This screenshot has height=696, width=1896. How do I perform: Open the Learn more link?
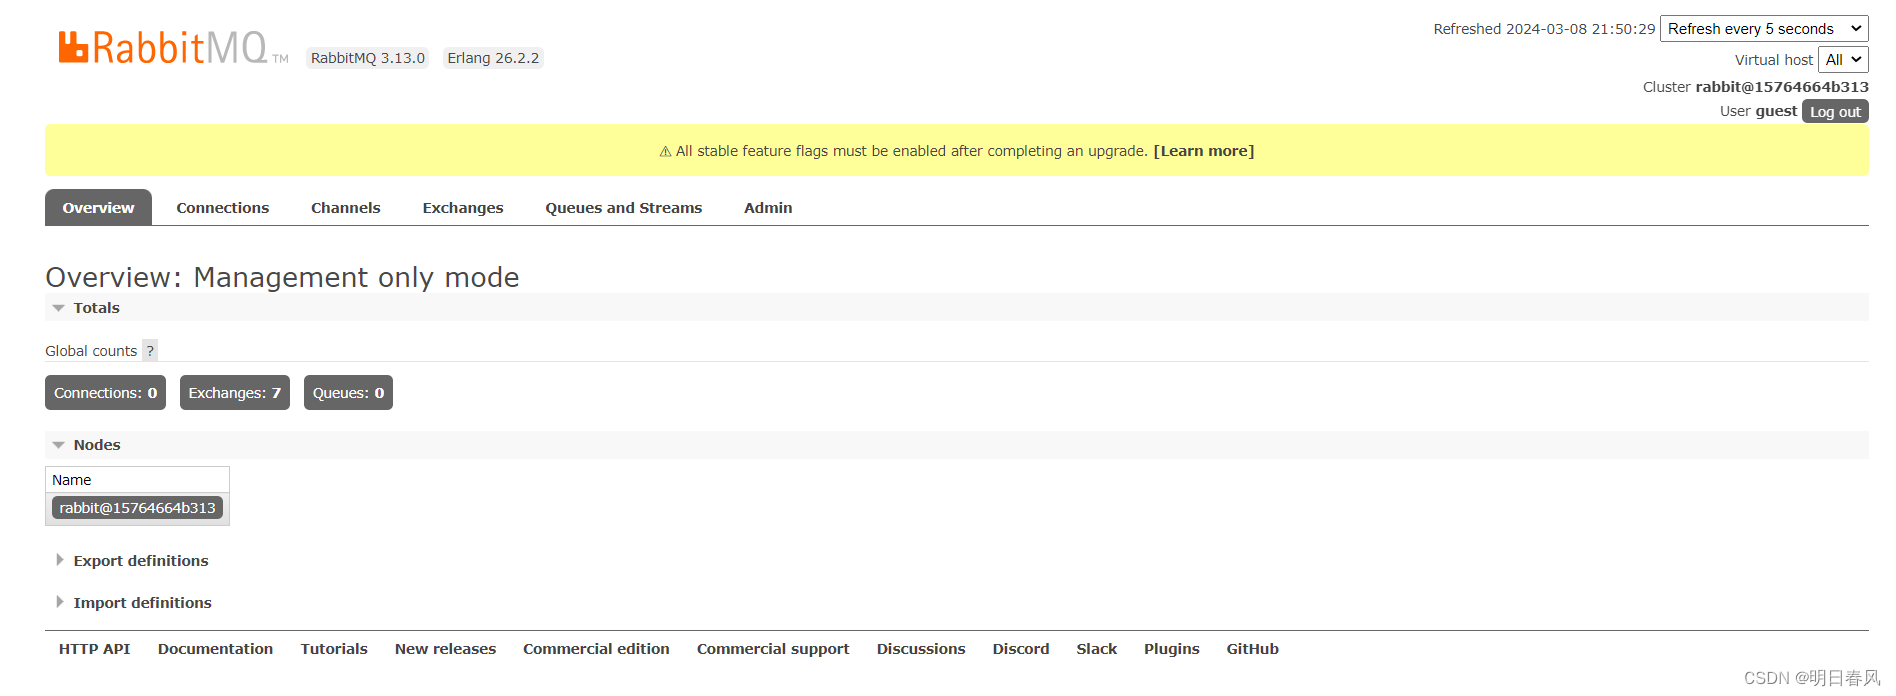pos(1204,151)
